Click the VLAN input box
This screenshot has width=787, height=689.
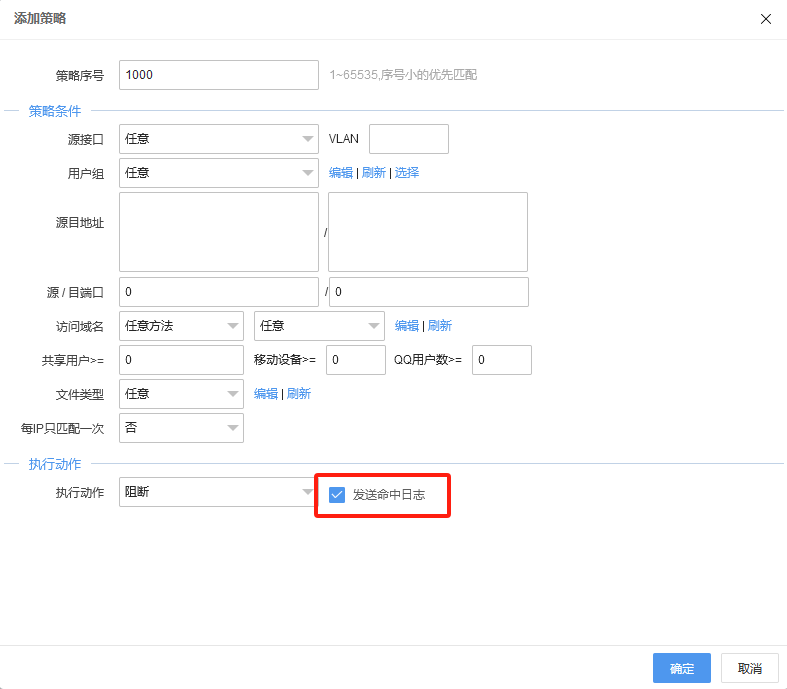point(408,139)
